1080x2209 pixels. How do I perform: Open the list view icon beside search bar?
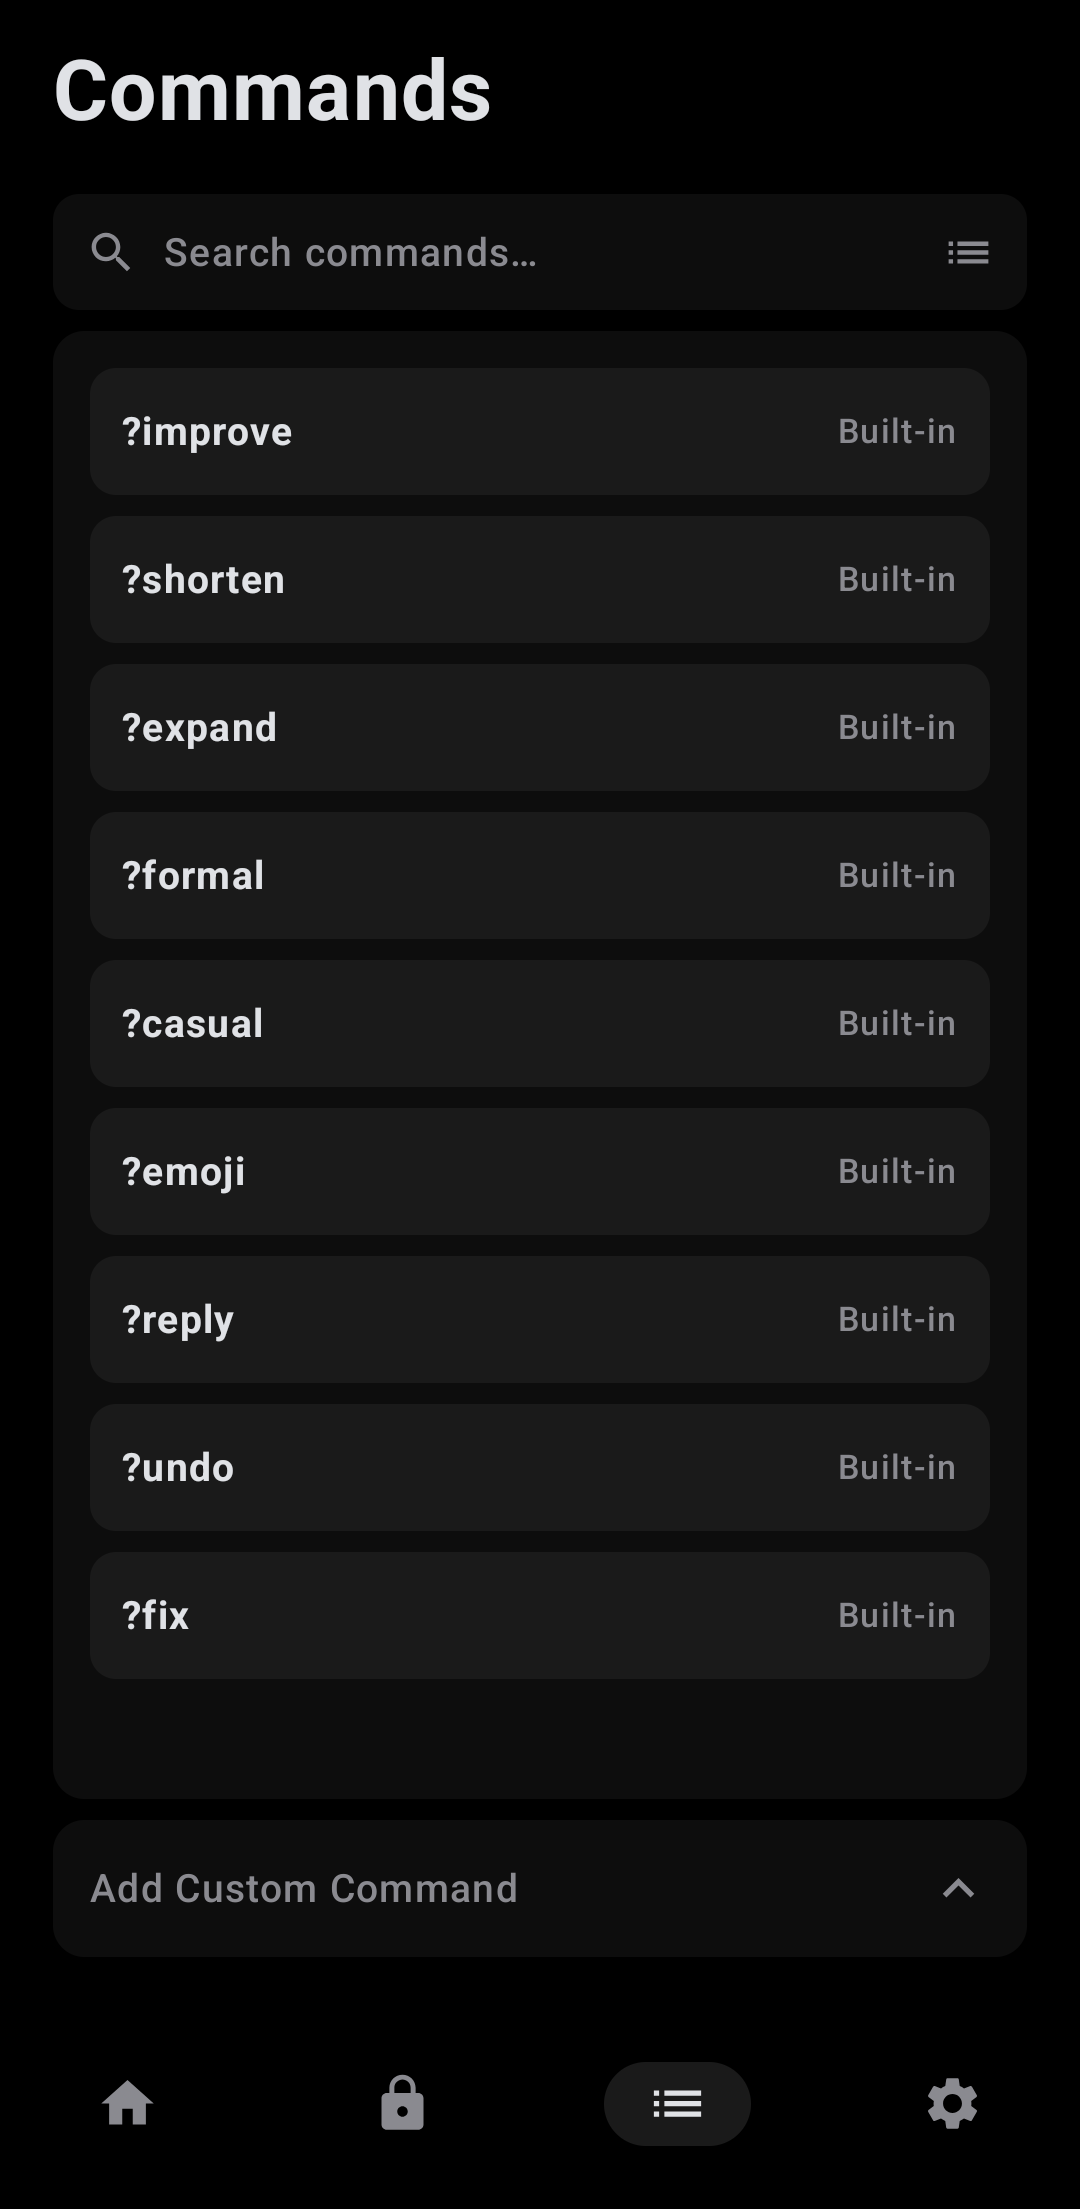pos(966,252)
